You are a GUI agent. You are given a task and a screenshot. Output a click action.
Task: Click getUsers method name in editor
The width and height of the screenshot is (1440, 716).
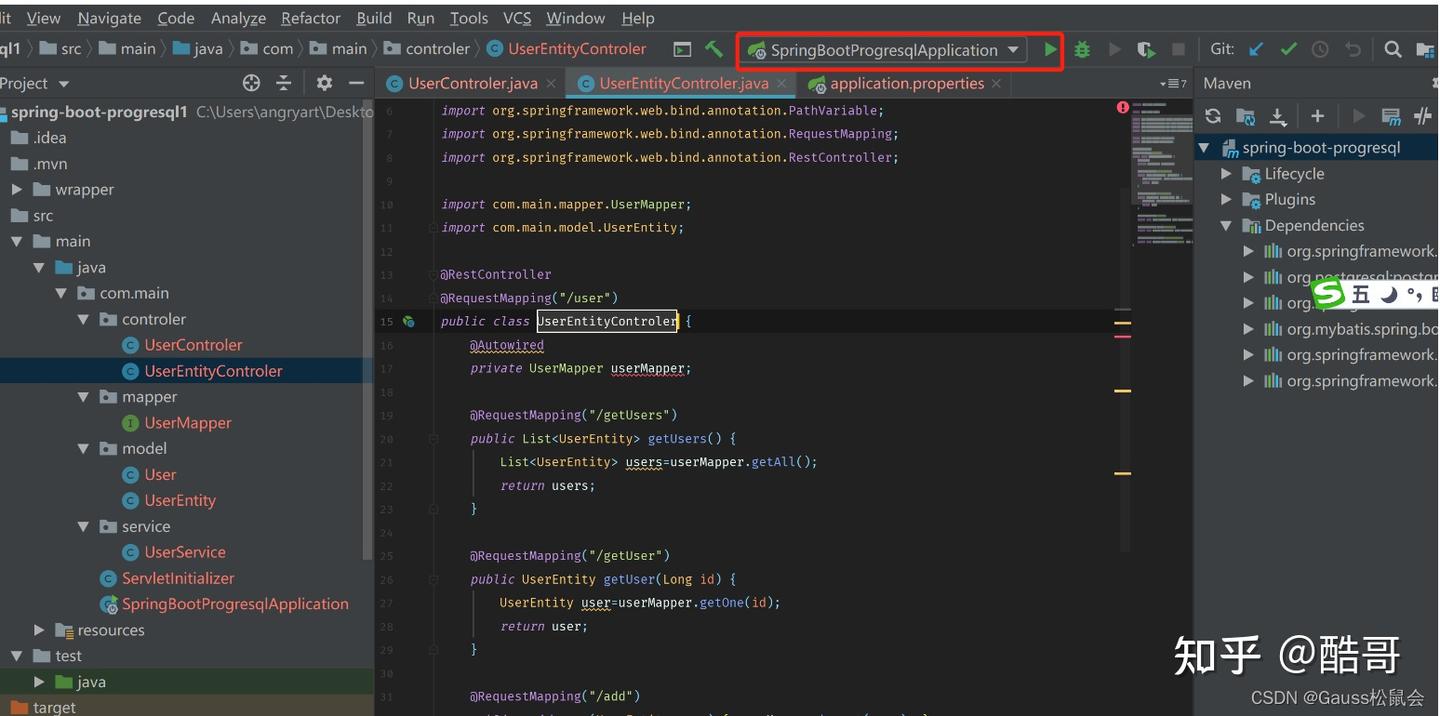click(677, 439)
